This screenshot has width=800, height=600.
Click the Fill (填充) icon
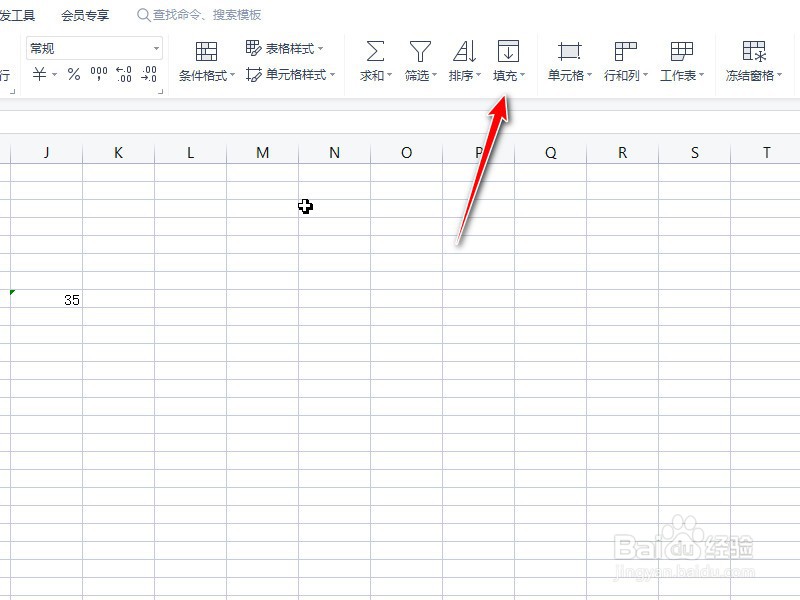pyautogui.click(x=508, y=51)
